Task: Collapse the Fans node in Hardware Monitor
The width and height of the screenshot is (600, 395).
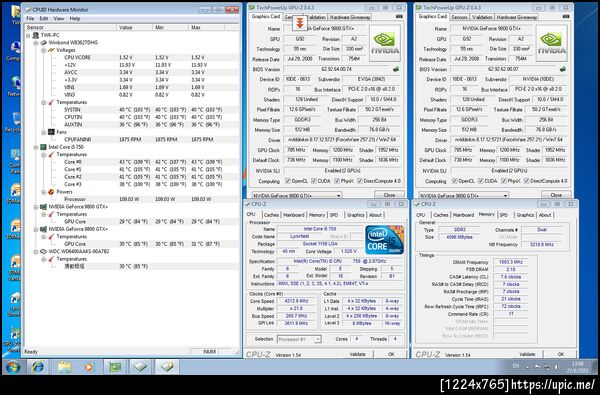Action: [x=44, y=132]
